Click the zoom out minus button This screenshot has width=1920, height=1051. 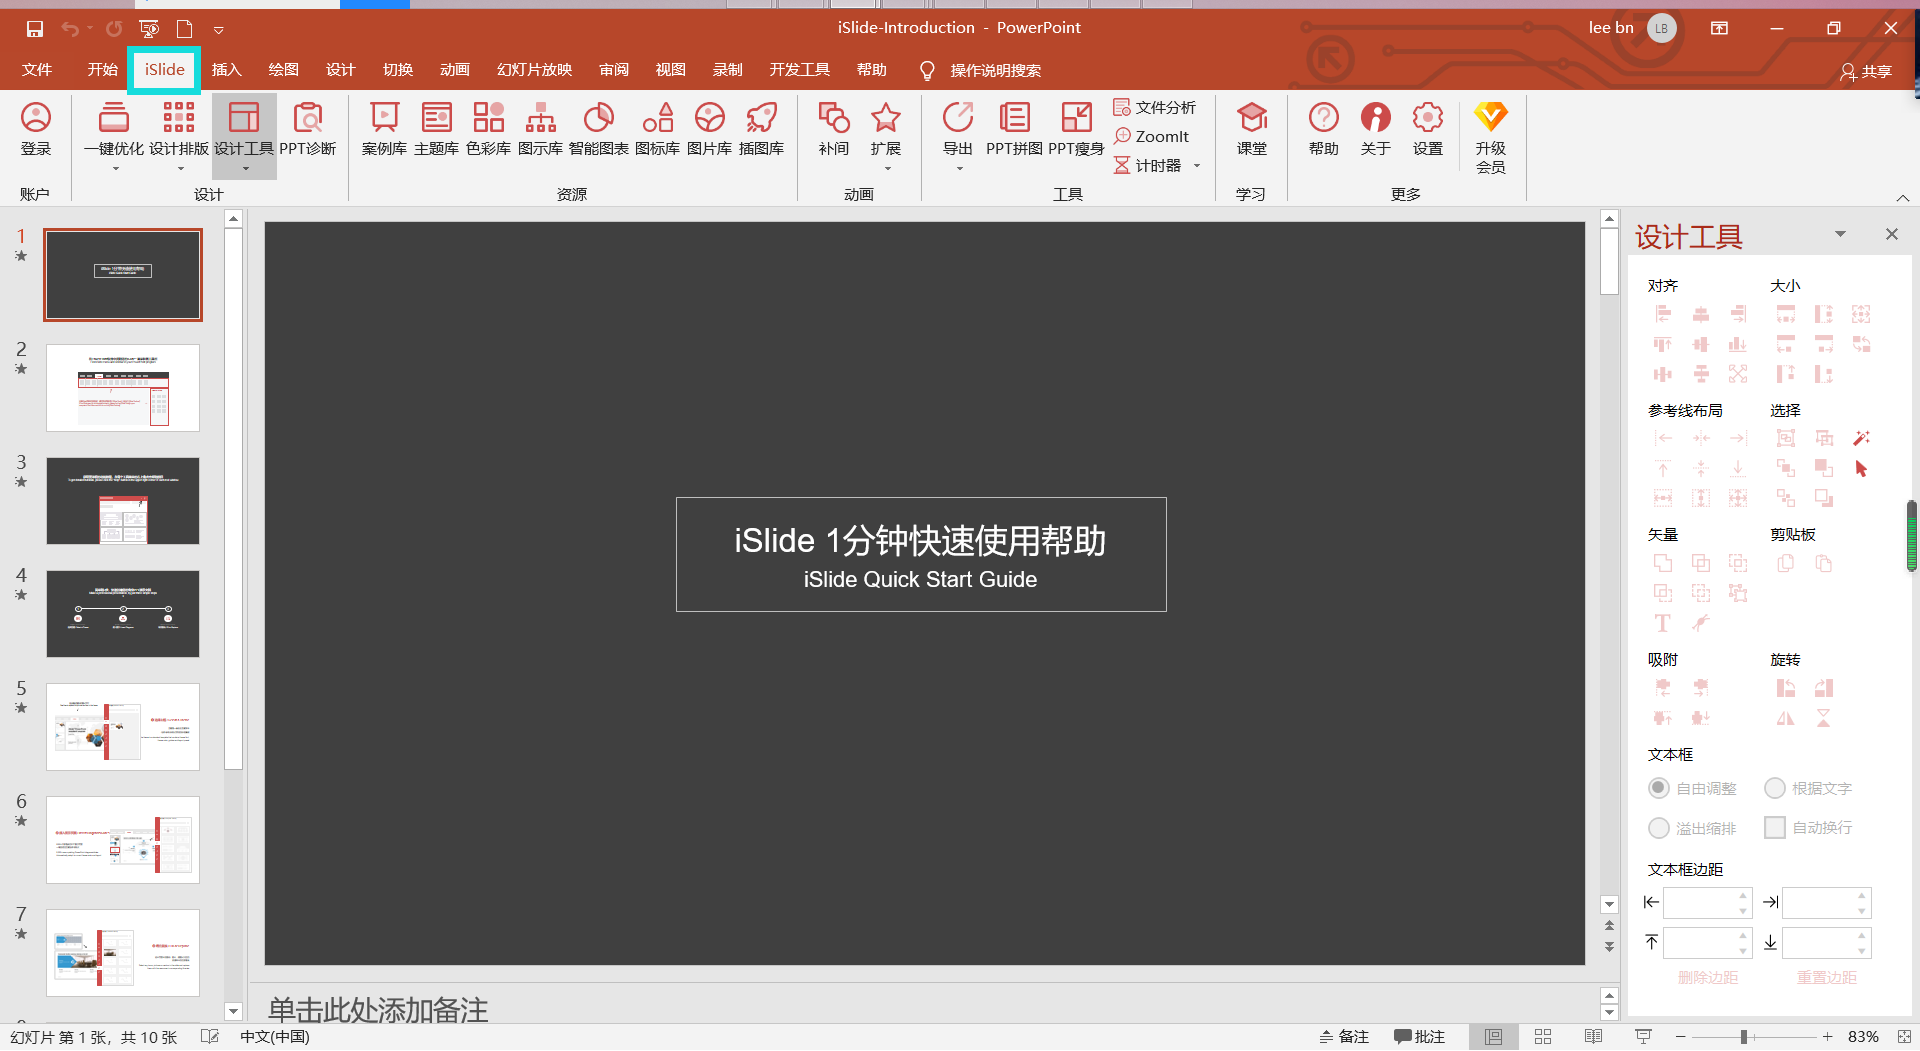point(1681,1037)
